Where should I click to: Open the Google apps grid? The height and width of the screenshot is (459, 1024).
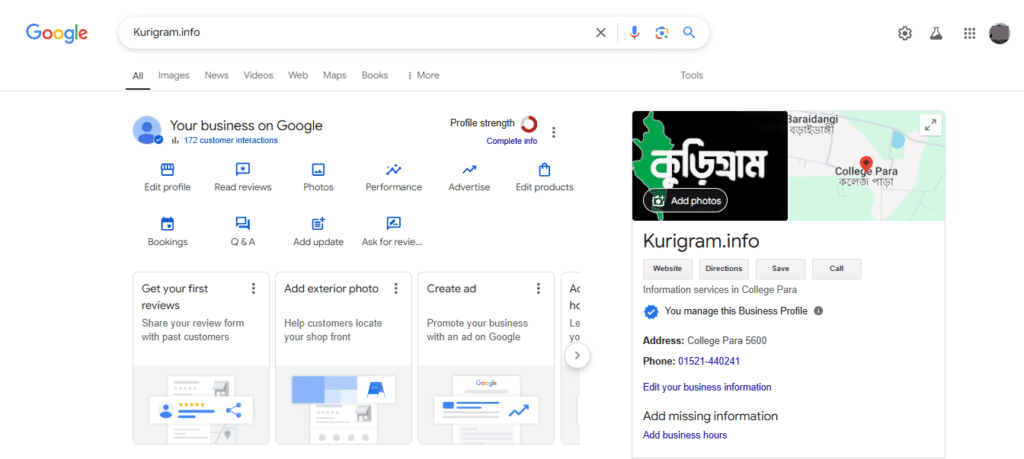tap(969, 33)
